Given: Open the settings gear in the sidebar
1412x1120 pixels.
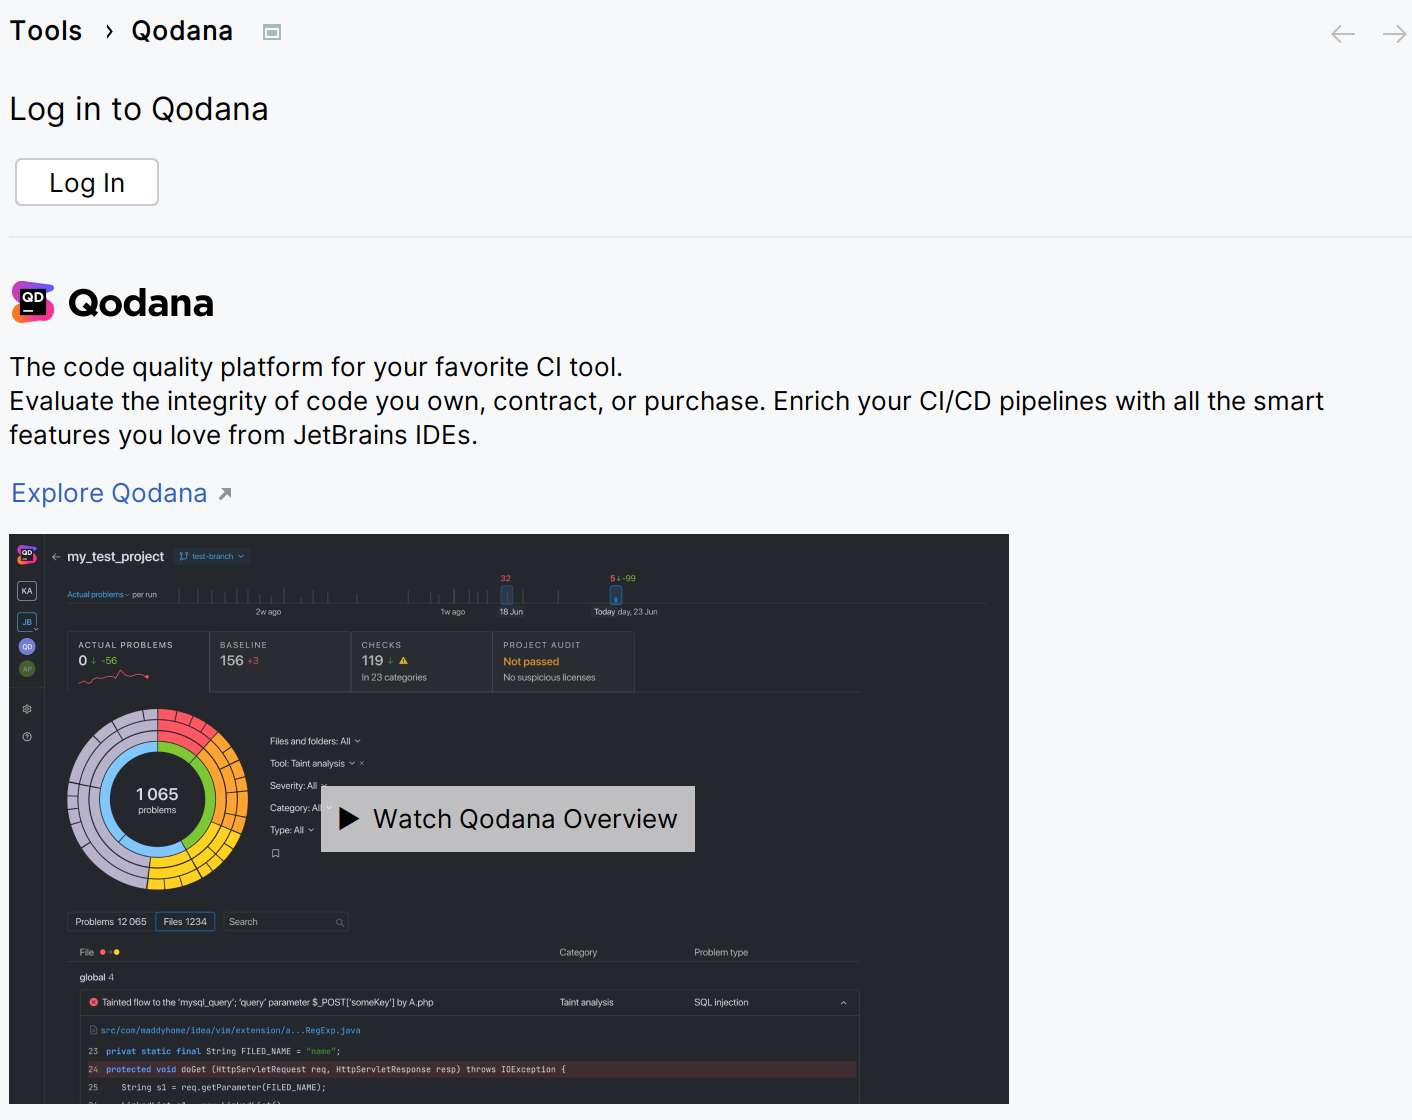Looking at the screenshot, I should click(27, 708).
